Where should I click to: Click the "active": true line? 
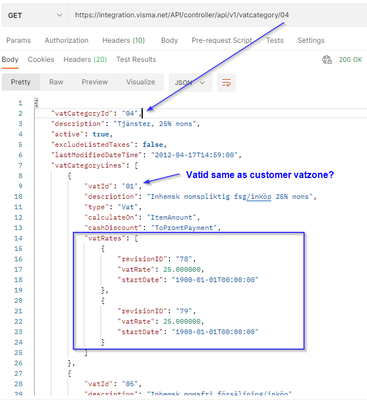point(82,134)
